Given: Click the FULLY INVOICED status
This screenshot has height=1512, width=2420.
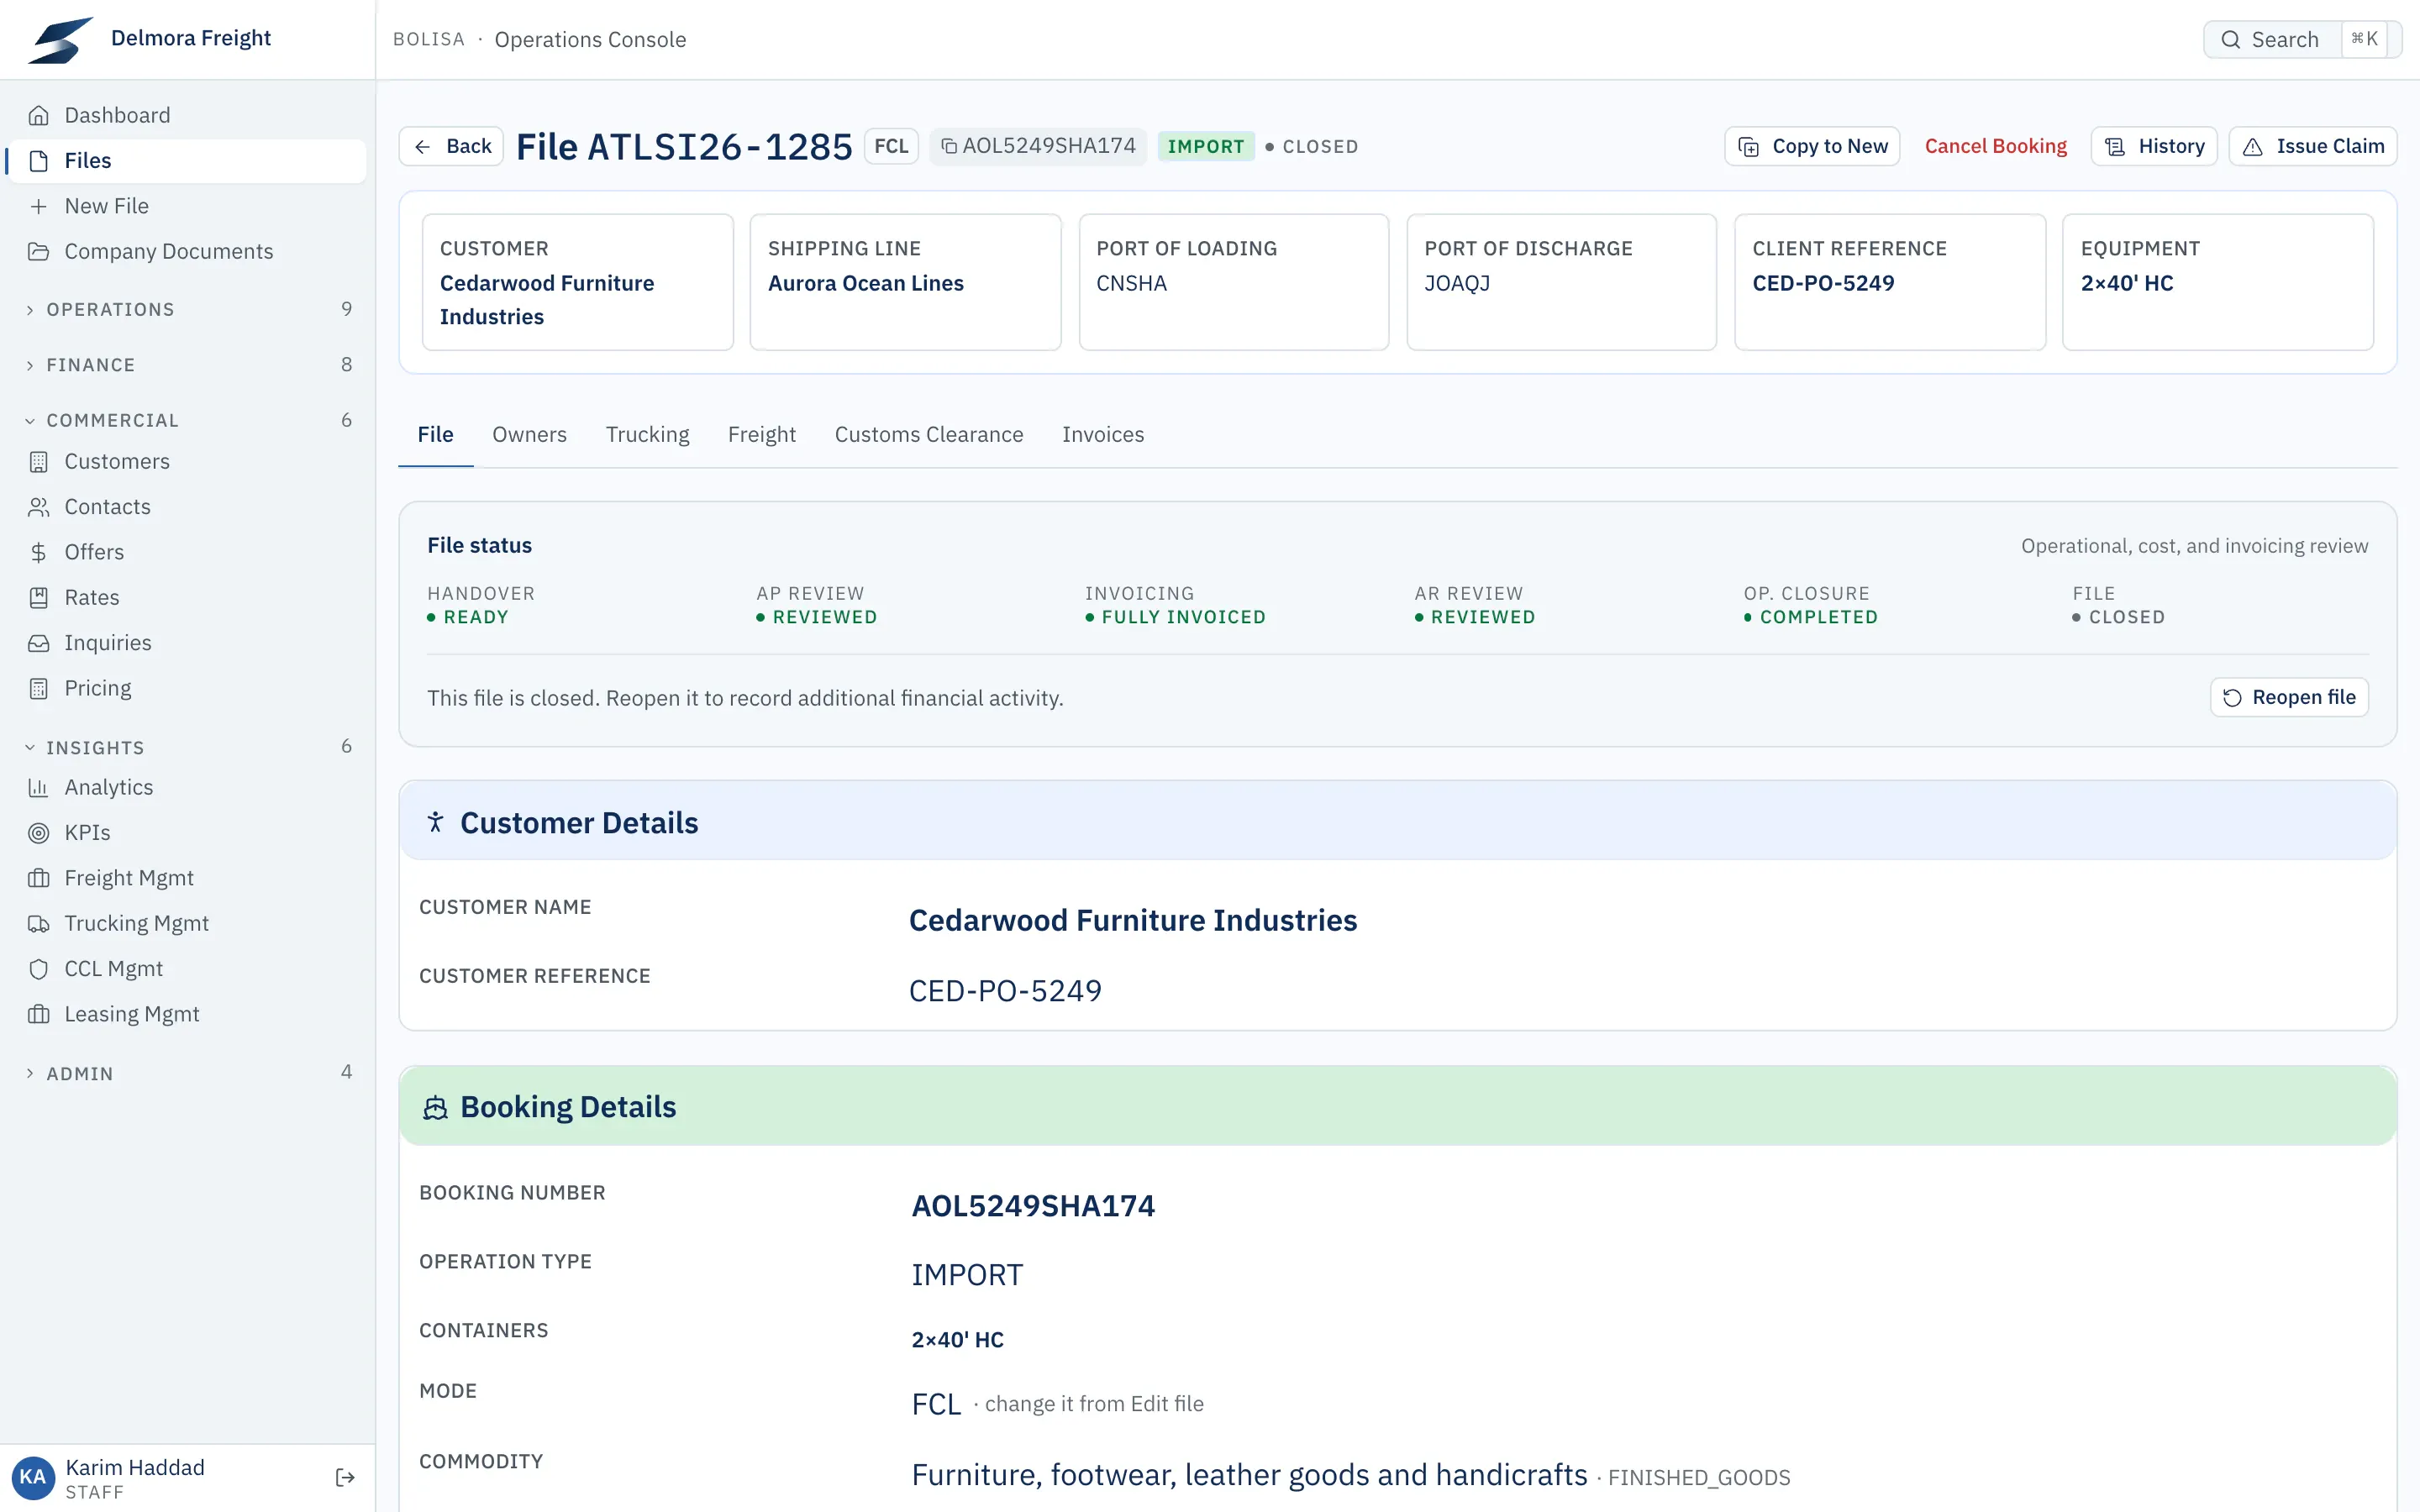Looking at the screenshot, I should [1175, 618].
